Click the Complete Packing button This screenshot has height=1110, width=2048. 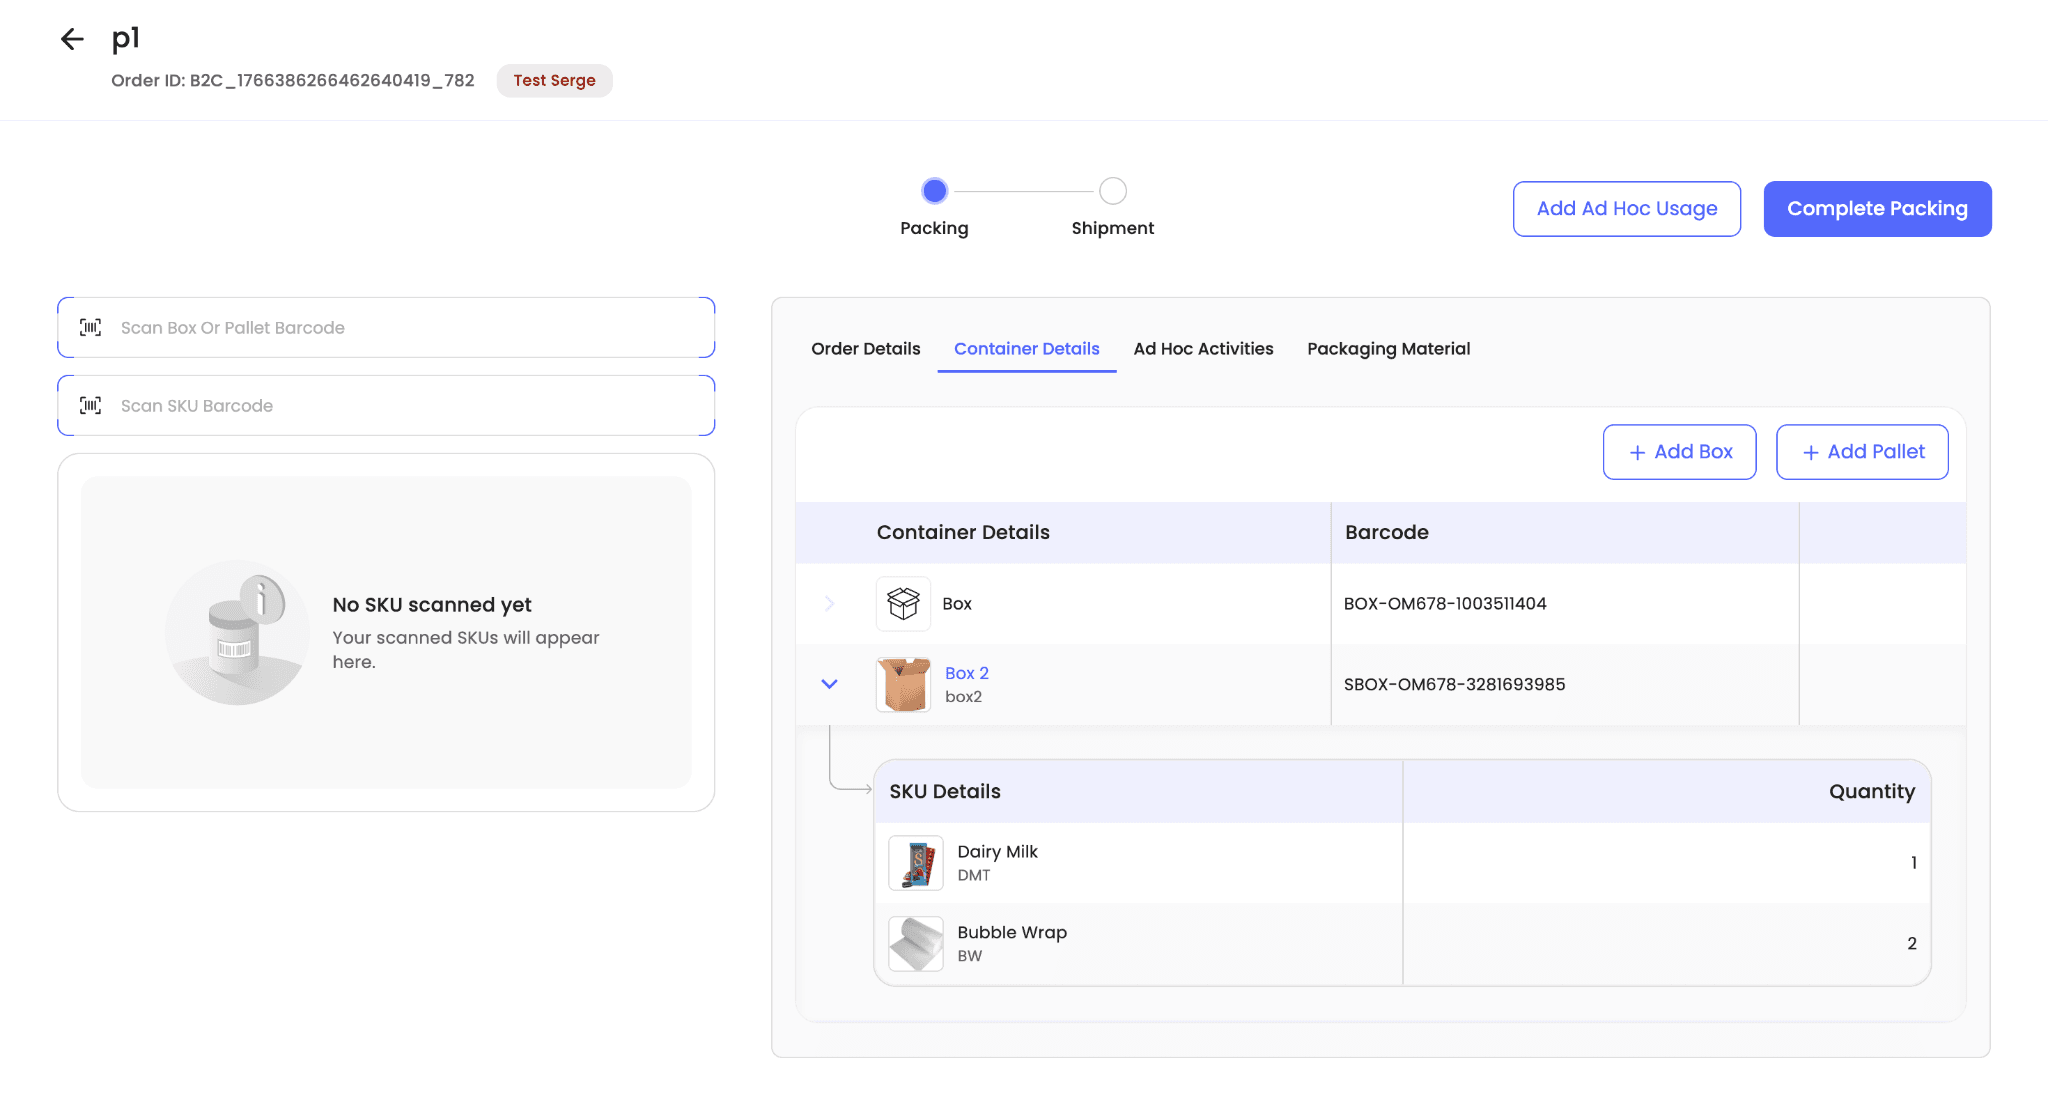1877,209
